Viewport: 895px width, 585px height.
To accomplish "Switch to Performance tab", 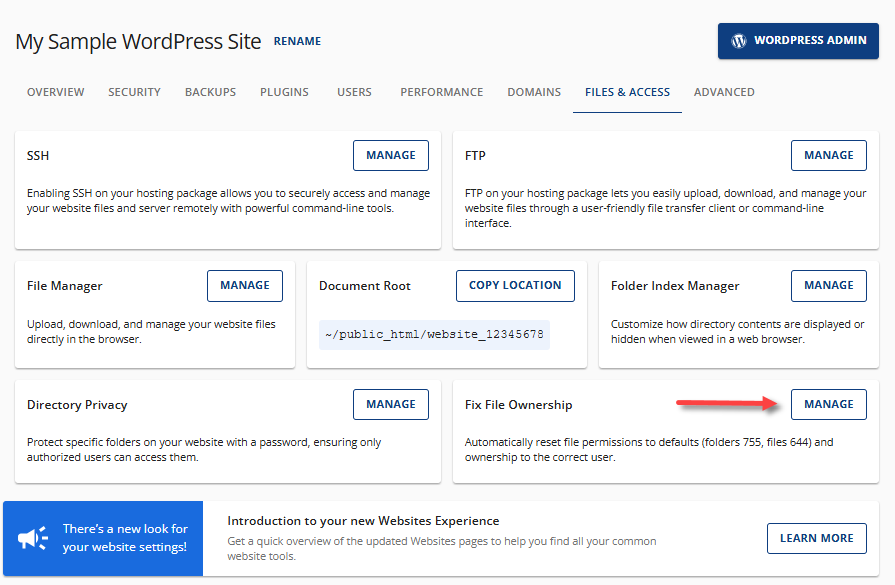I will click(442, 92).
